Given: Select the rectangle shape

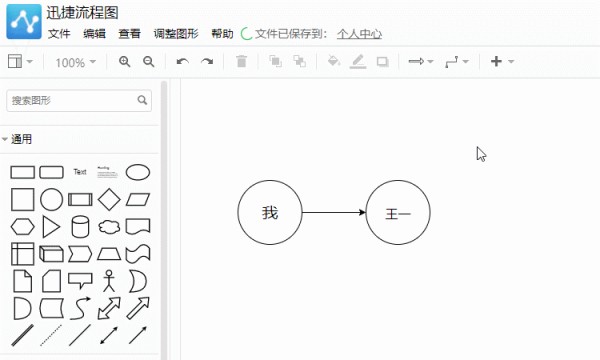Looking at the screenshot, I should pos(23,172).
